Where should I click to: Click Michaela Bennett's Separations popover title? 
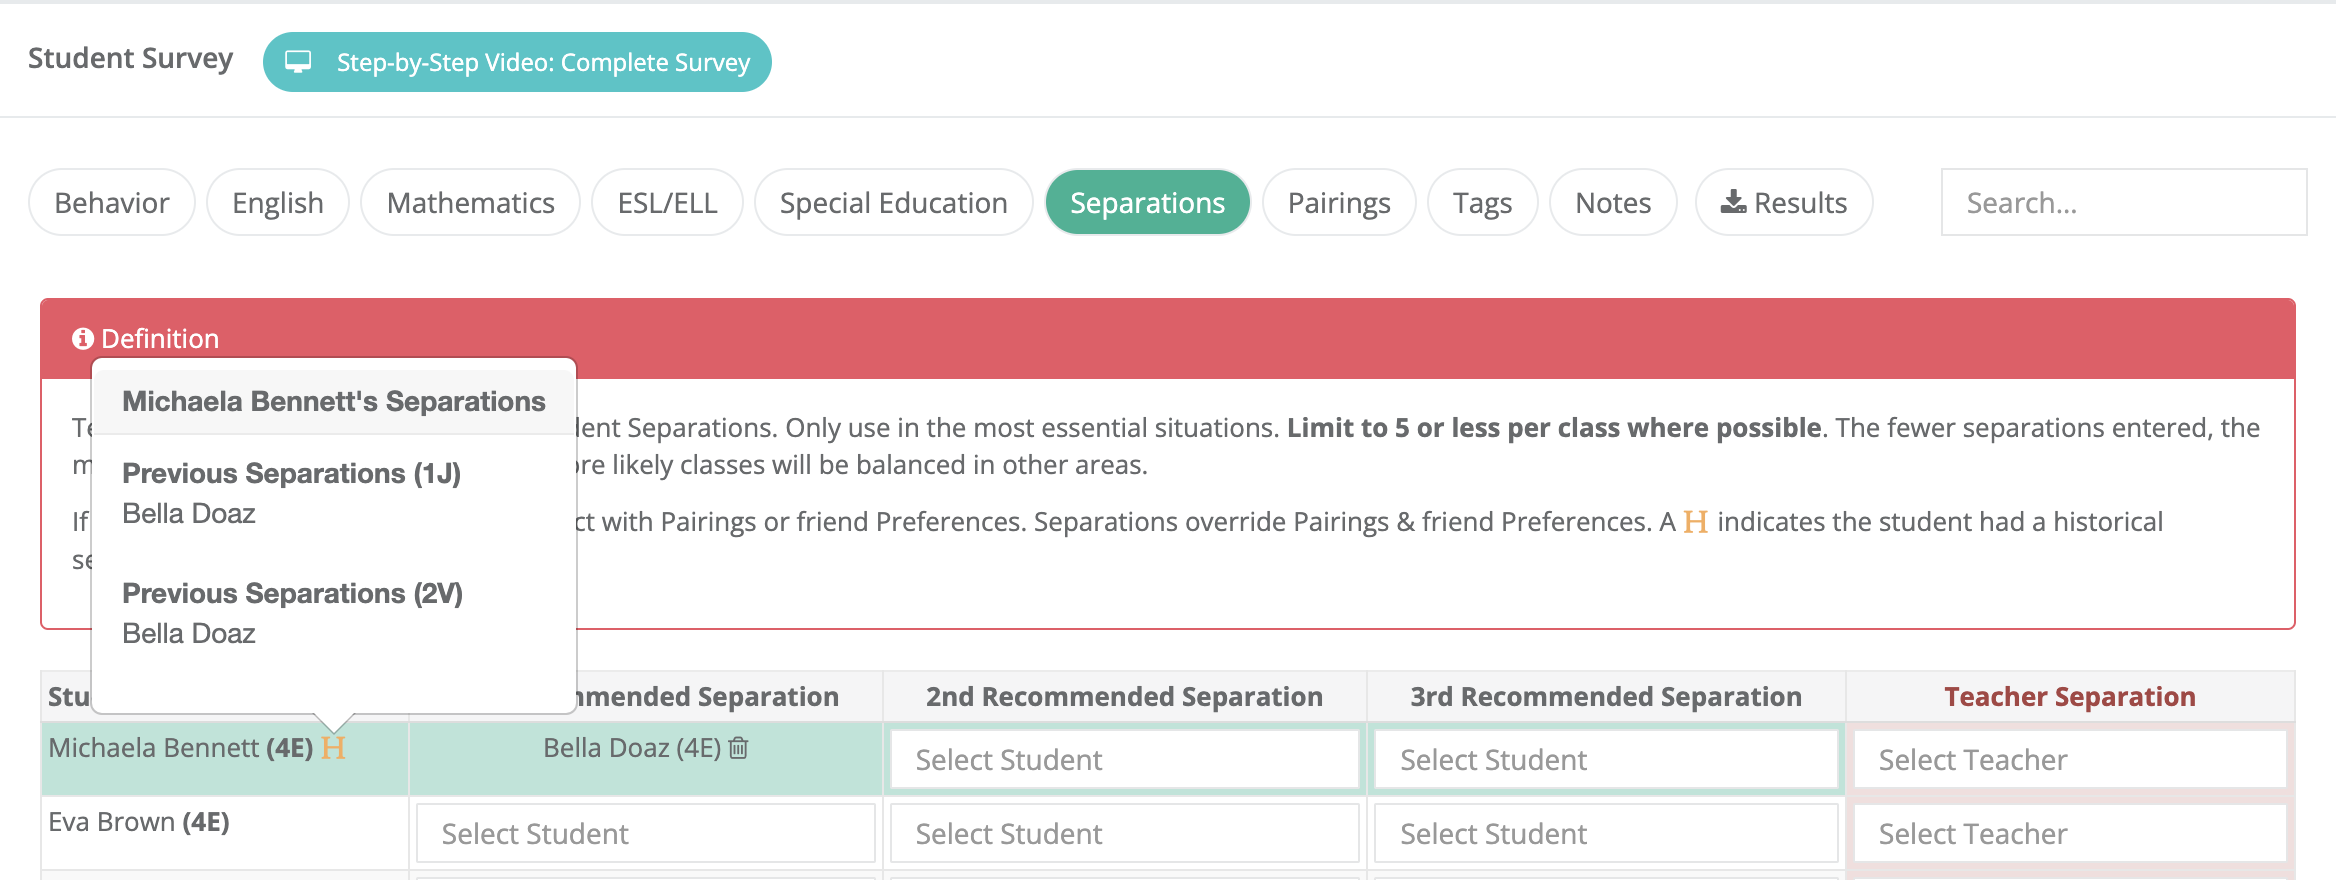(x=334, y=401)
